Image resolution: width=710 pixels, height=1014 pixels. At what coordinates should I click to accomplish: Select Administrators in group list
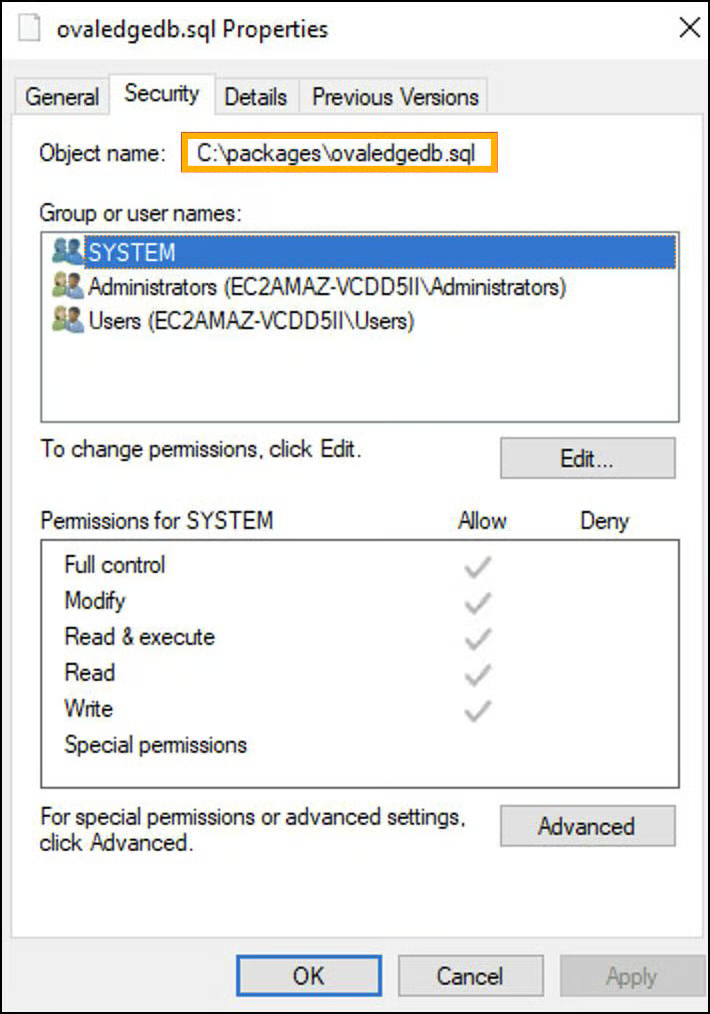(x=327, y=287)
